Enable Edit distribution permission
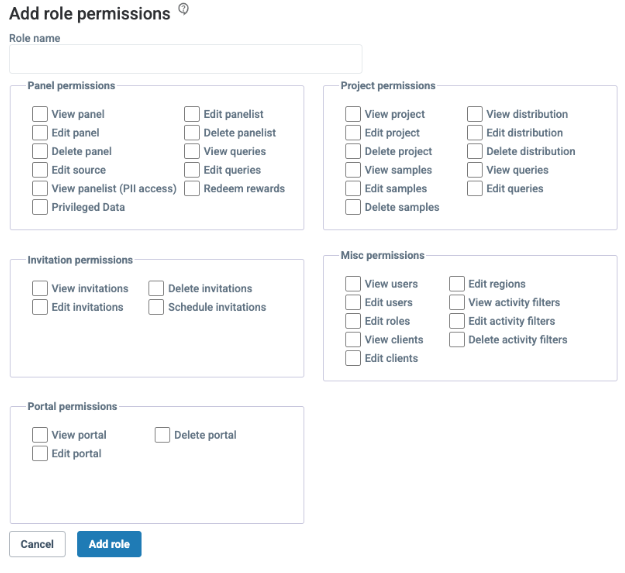625x573 pixels. coord(475,133)
